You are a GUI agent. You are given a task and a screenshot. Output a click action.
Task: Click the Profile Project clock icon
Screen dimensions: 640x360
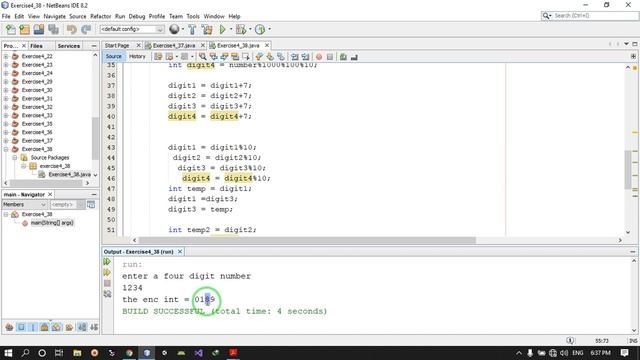coord(260,29)
